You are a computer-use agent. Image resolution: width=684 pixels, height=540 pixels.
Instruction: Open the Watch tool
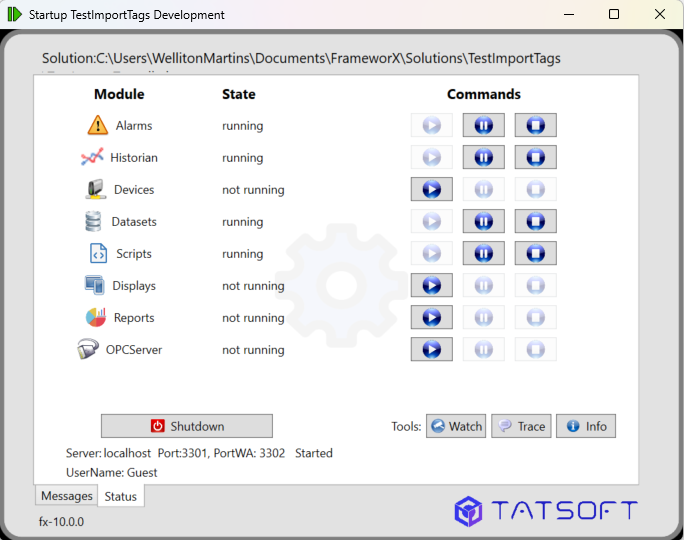(456, 426)
